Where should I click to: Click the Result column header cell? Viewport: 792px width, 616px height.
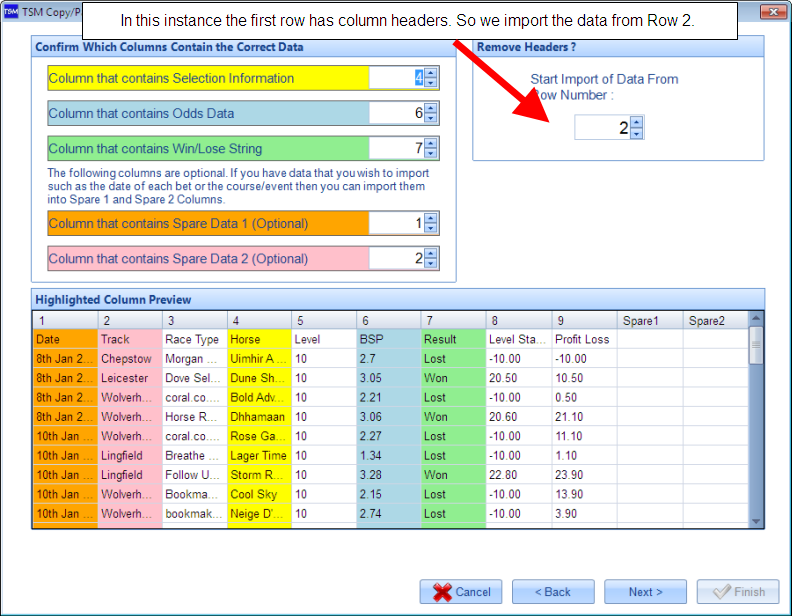click(452, 339)
